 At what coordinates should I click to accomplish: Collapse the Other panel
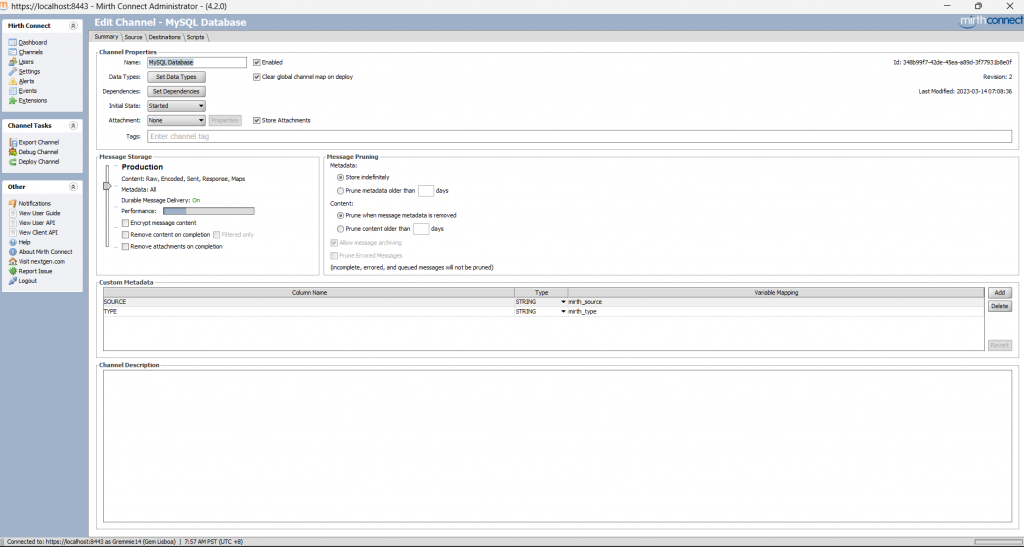(73, 187)
